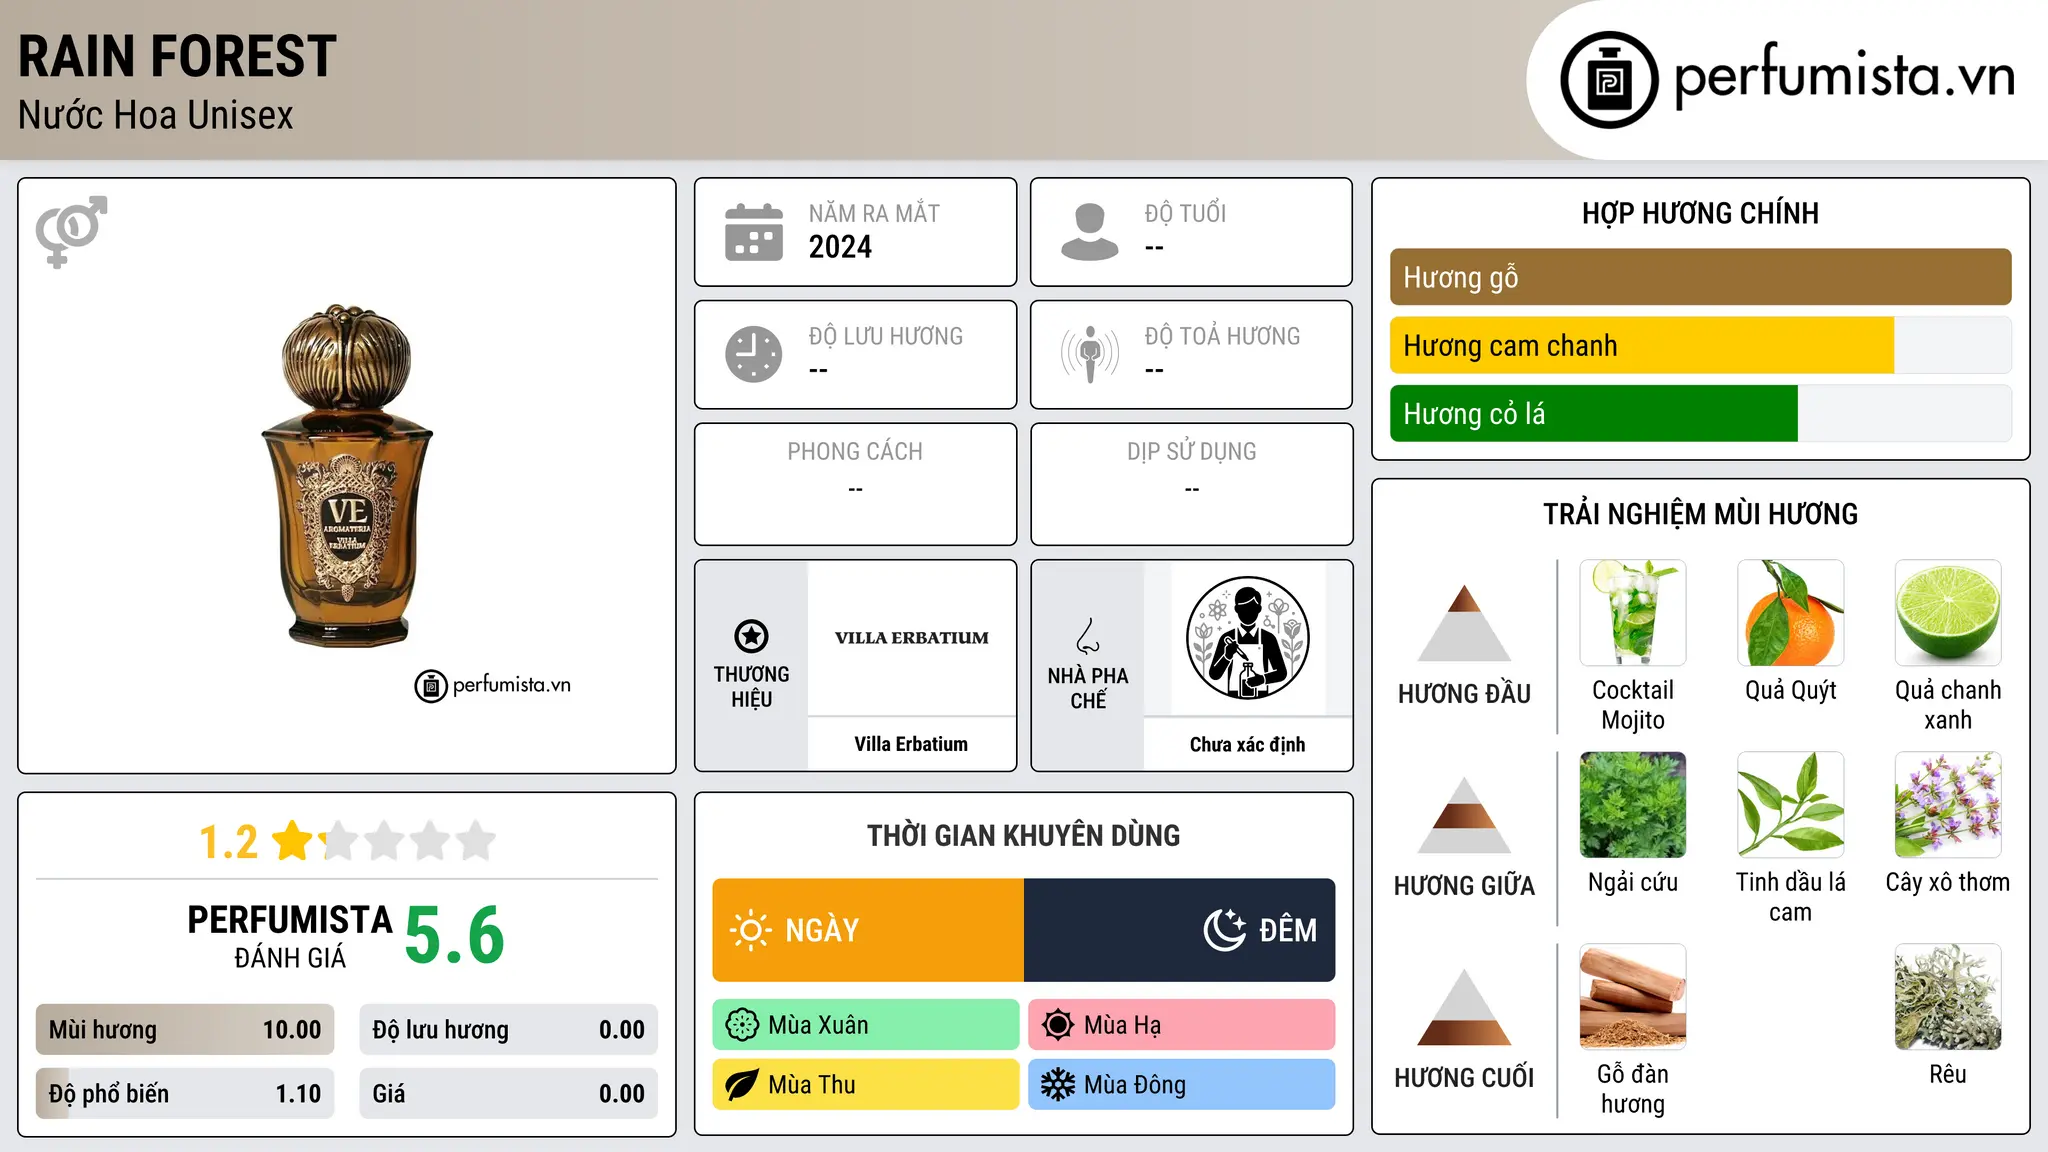The height and width of the screenshot is (1152, 2048).
Task: Click the Dịp sử dụng card
Action: point(1192,484)
